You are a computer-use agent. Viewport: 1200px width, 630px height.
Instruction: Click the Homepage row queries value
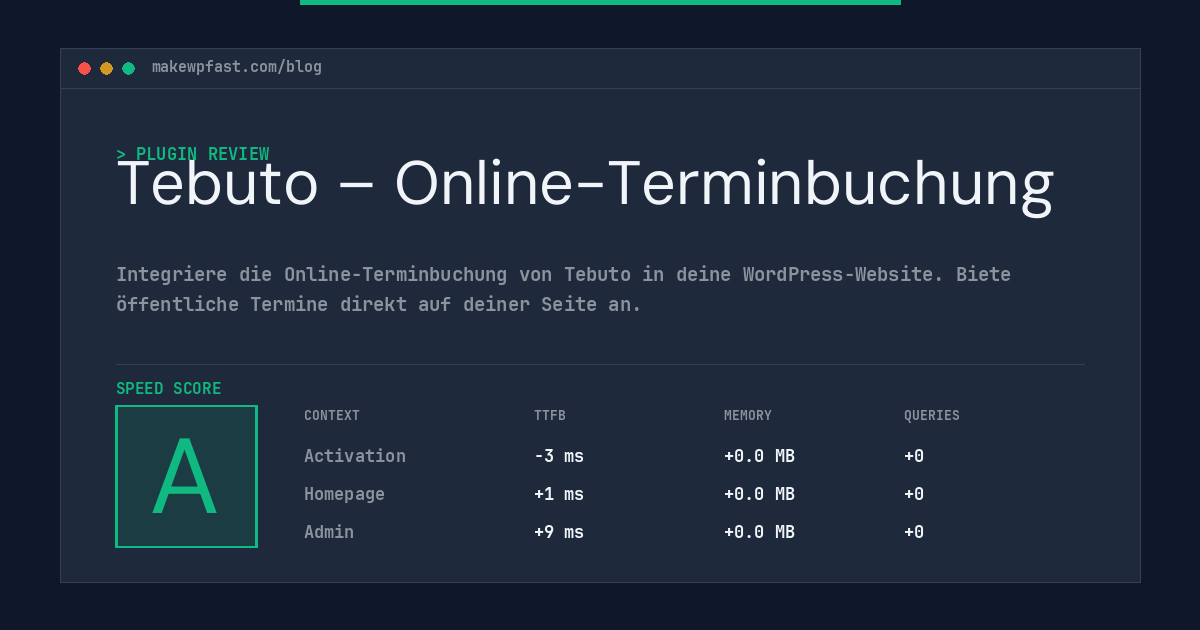tap(914, 494)
